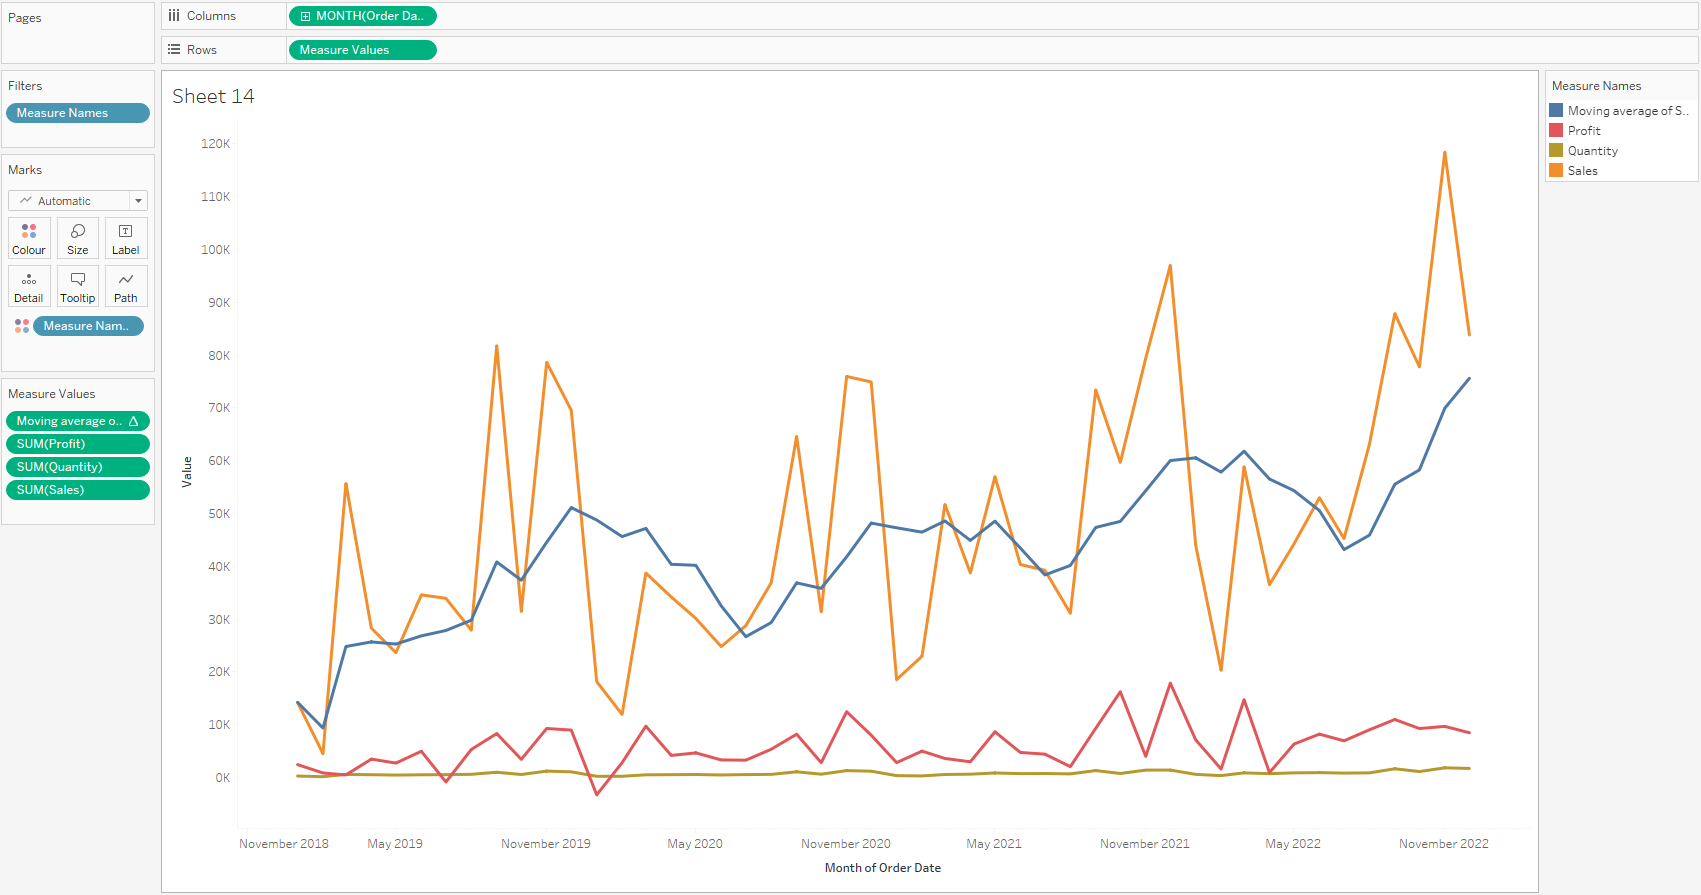Select the SUM(Sales) pill
This screenshot has width=1701, height=895.
pos(78,490)
